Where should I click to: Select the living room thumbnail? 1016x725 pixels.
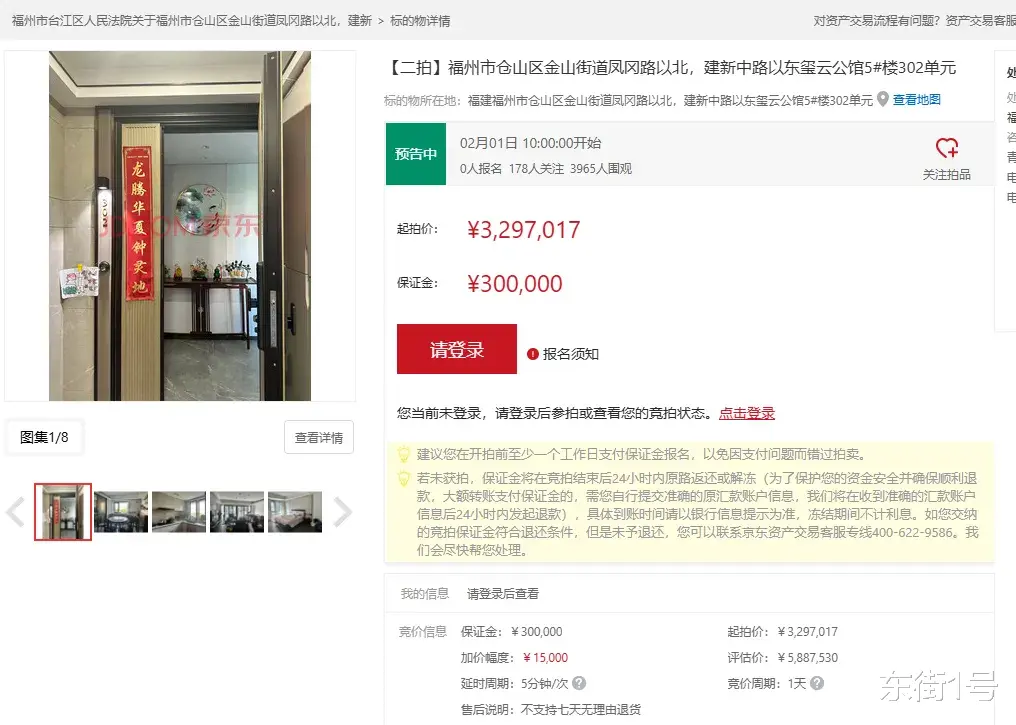(237, 512)
